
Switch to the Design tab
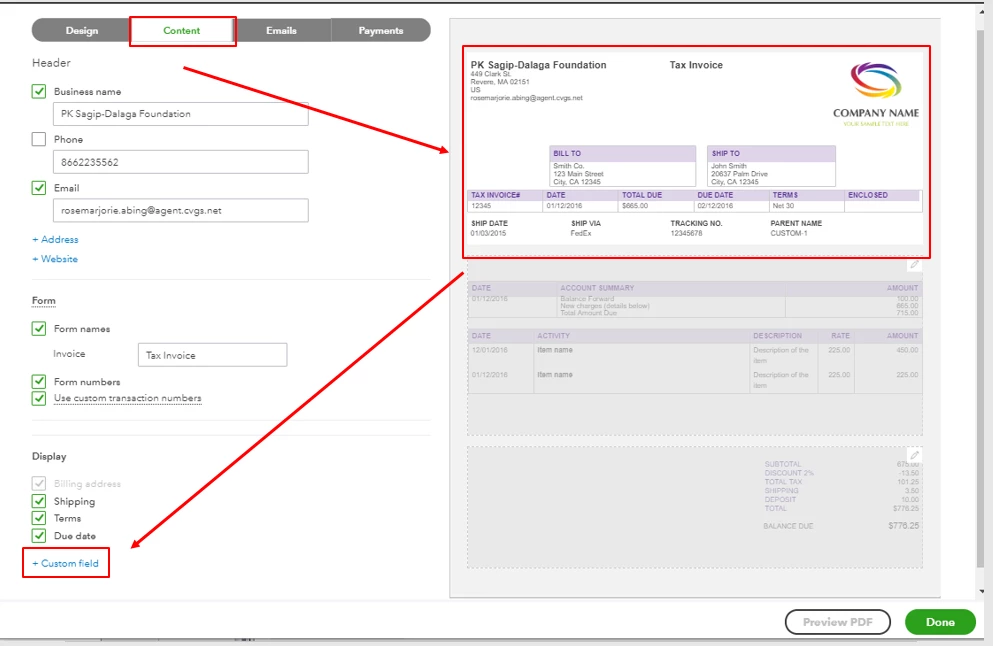pos(82,30)
